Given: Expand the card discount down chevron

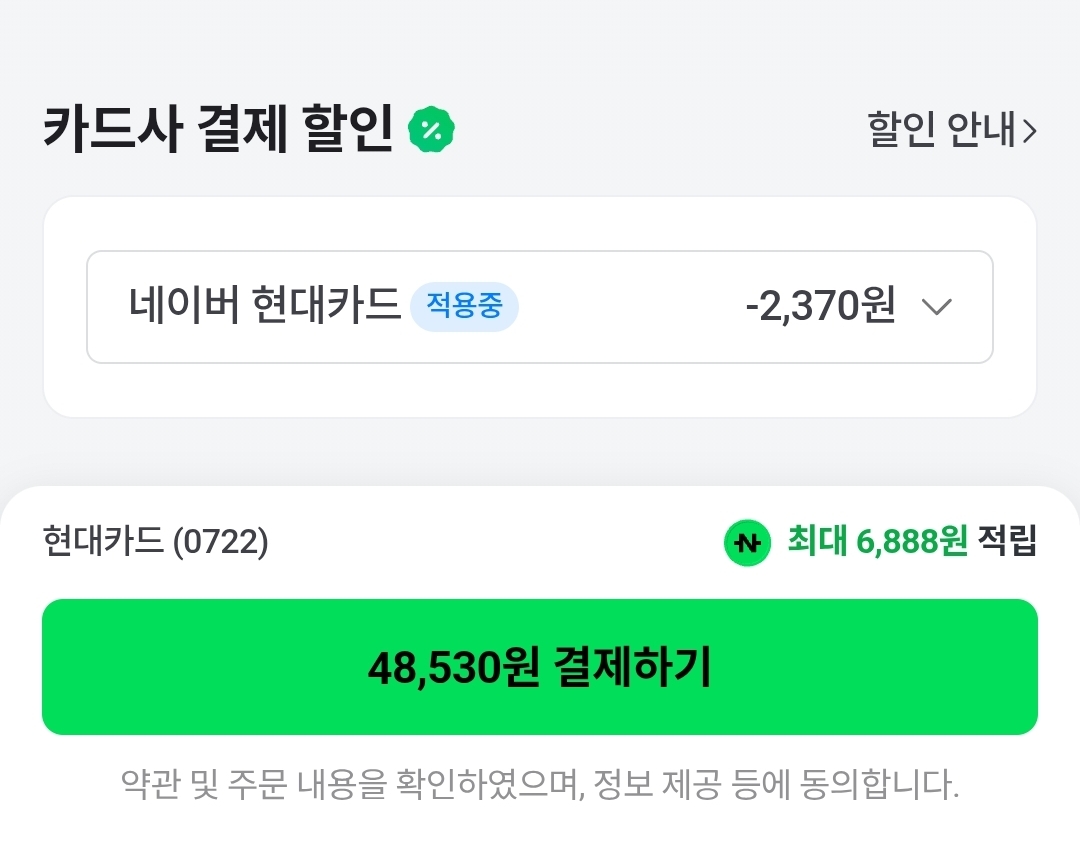Looking at the screenshot, I should click(936, 307).
